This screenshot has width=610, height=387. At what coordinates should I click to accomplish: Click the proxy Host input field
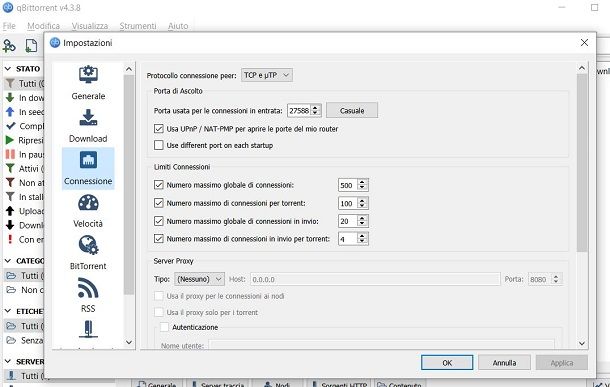point(375,279)
